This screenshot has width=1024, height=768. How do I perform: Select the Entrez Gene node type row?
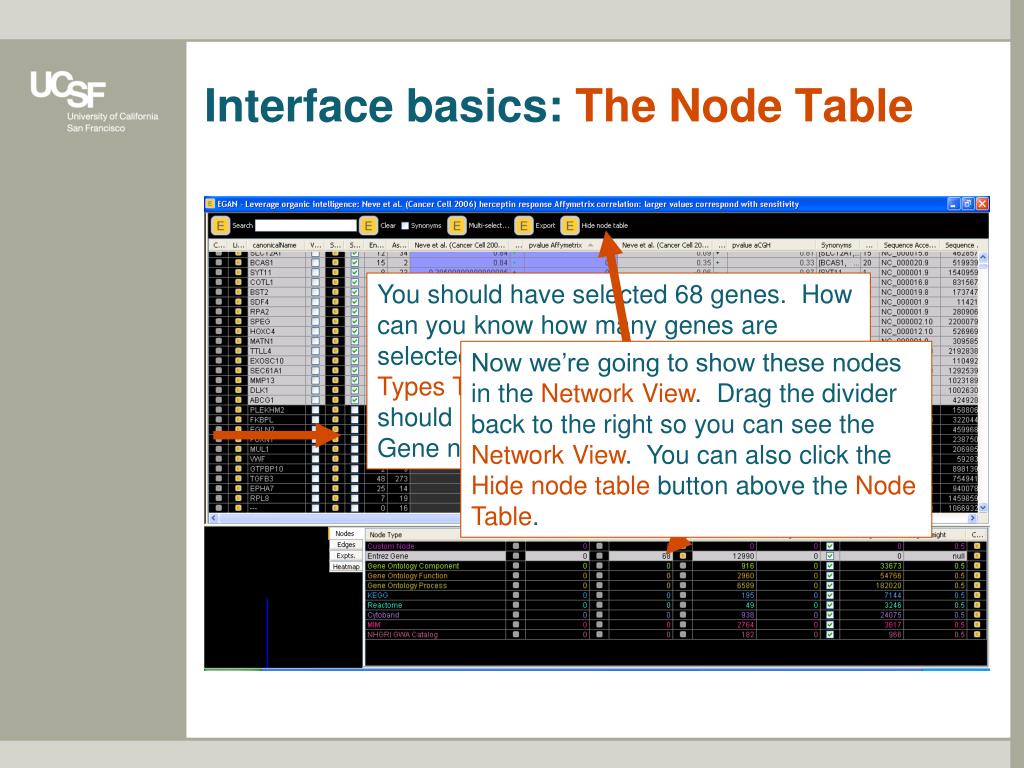pos(676,556)
